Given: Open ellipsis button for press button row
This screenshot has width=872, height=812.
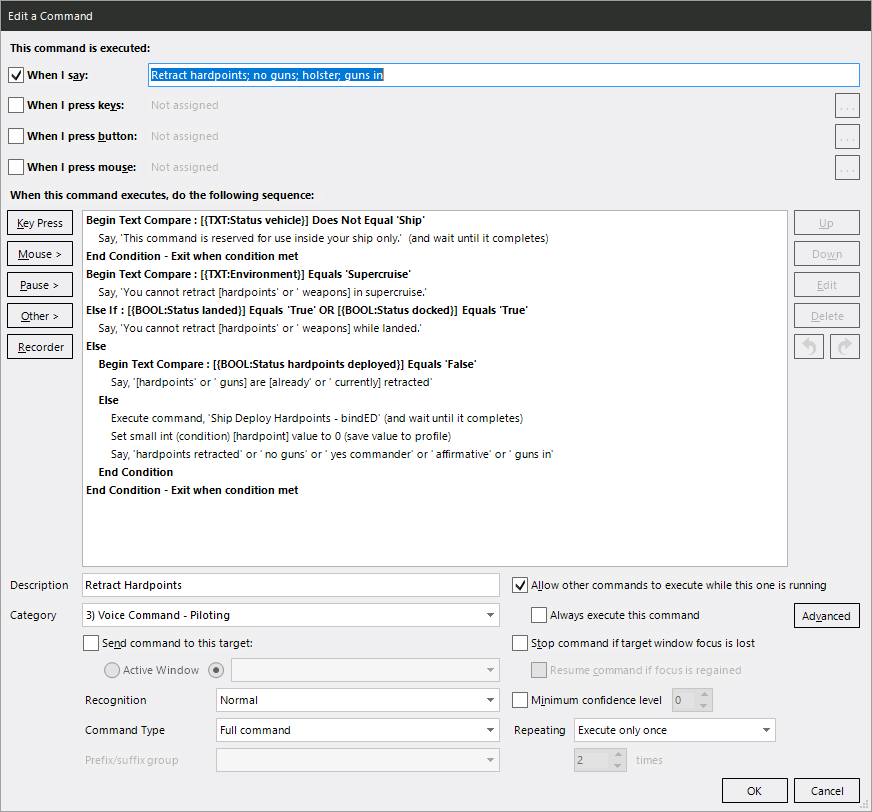Looking at the screenshot, I should (x=847, y=137).
